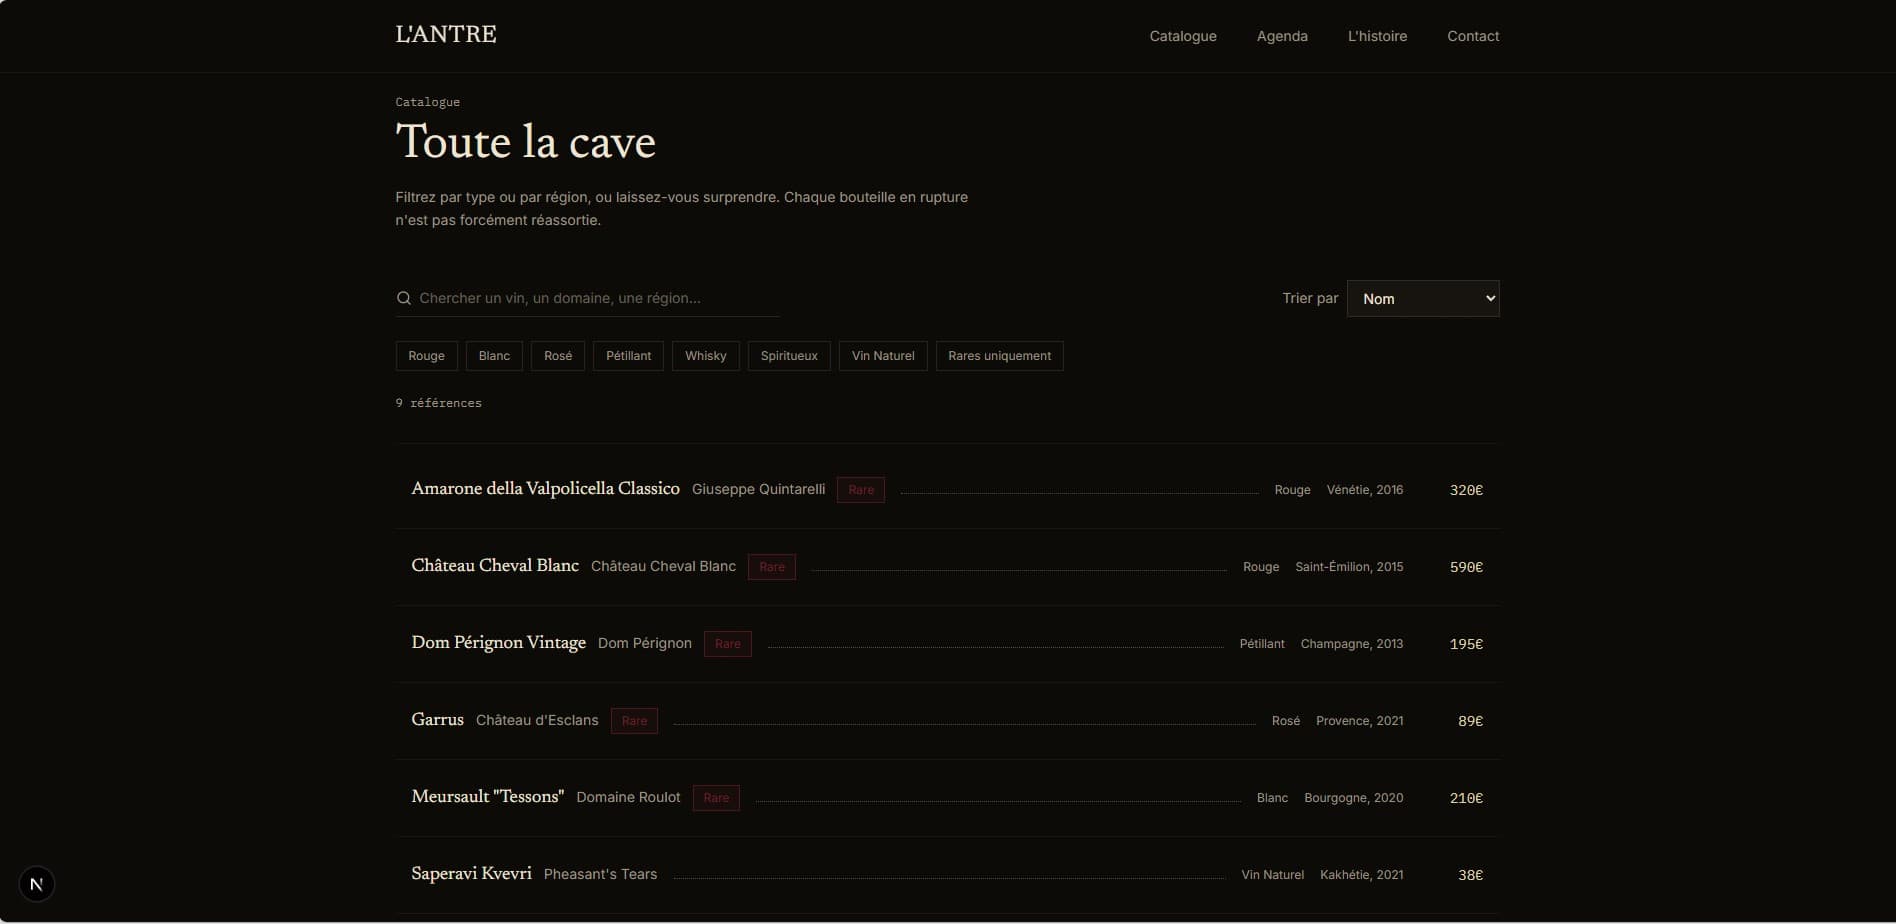The image size is (1896, 924).
Task: Toggle the Rosé filter
Action: pyautogui.click(x=558, y=356)
